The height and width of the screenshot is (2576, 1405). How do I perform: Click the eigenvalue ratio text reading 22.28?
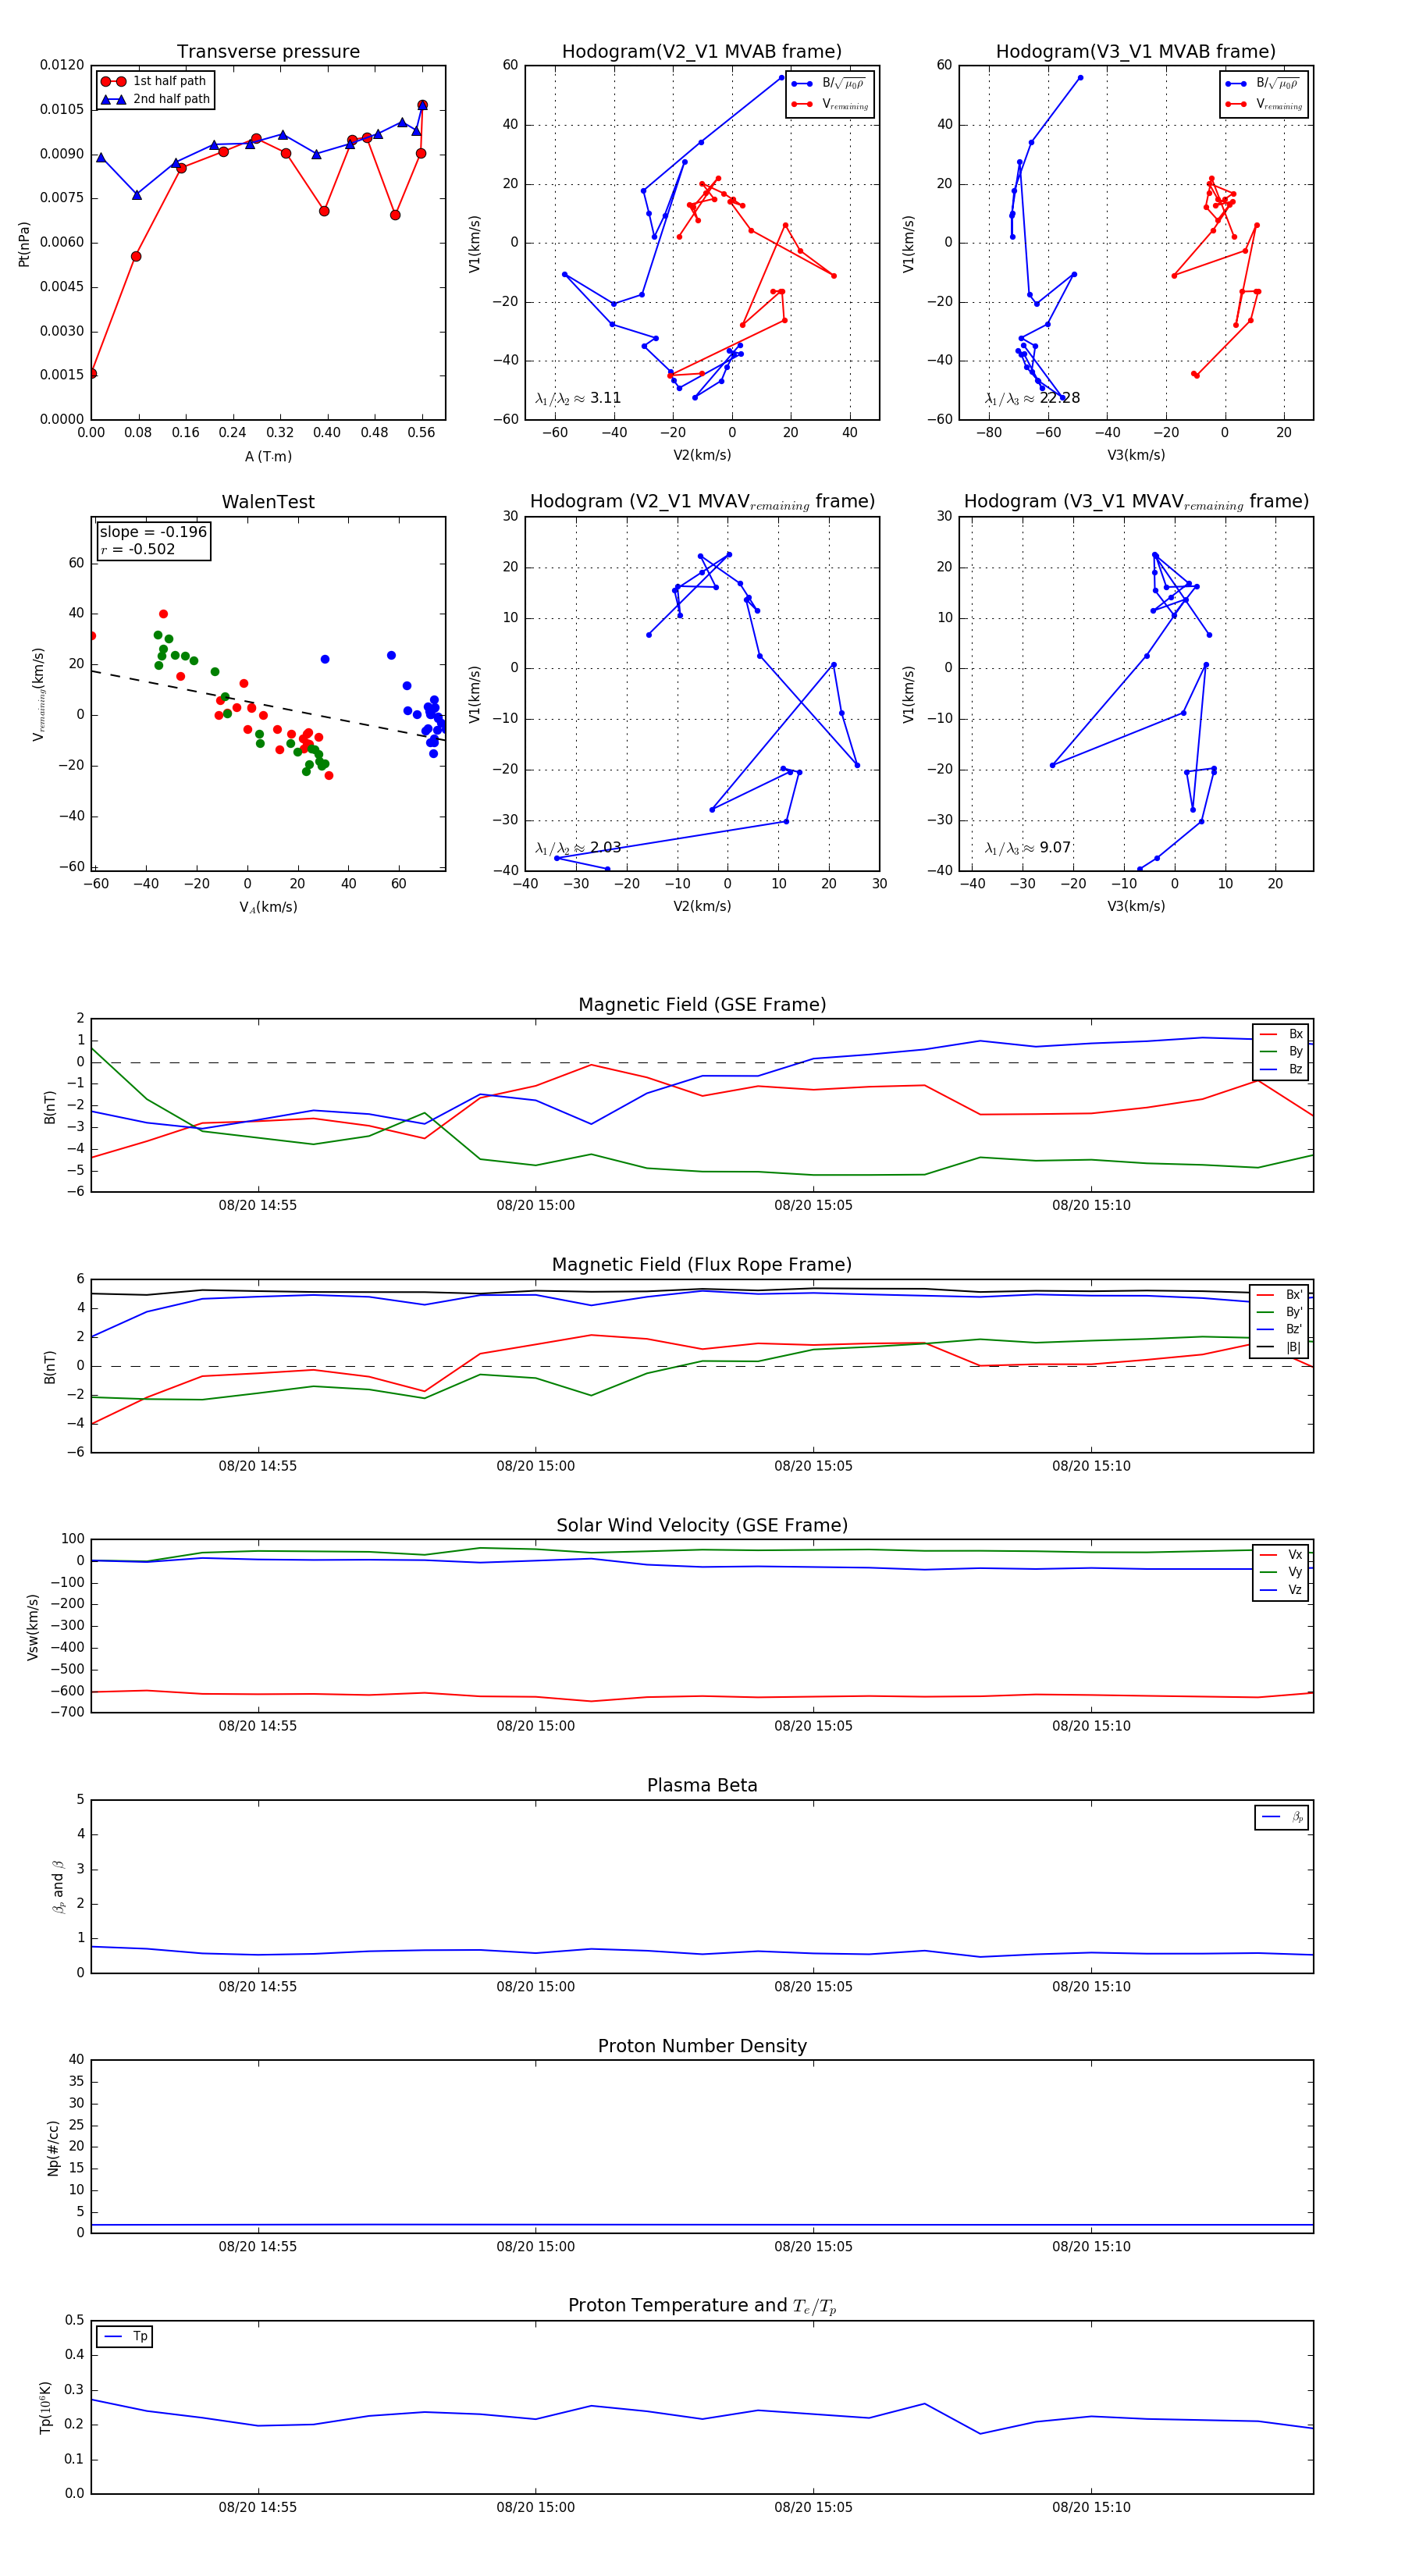(1032, 398)
